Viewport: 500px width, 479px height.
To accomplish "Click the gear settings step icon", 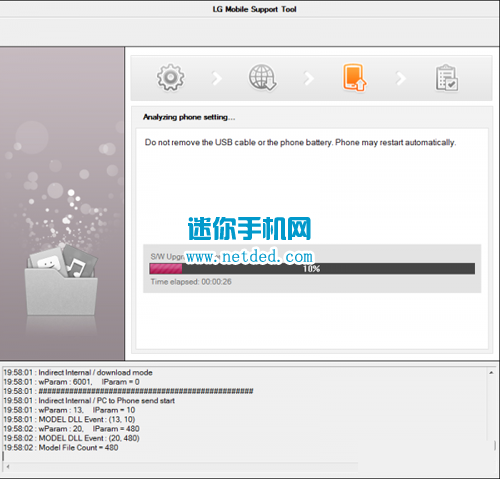I will 170,77.
